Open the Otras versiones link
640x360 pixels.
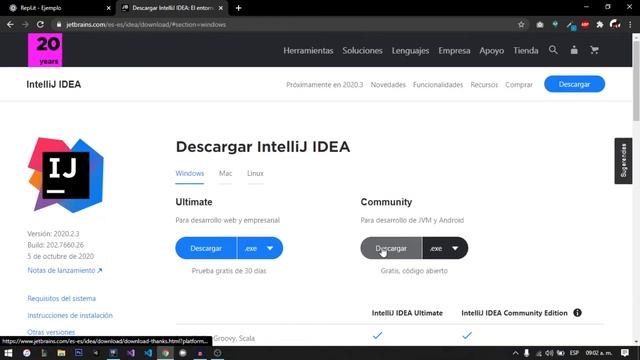[51, 332]
